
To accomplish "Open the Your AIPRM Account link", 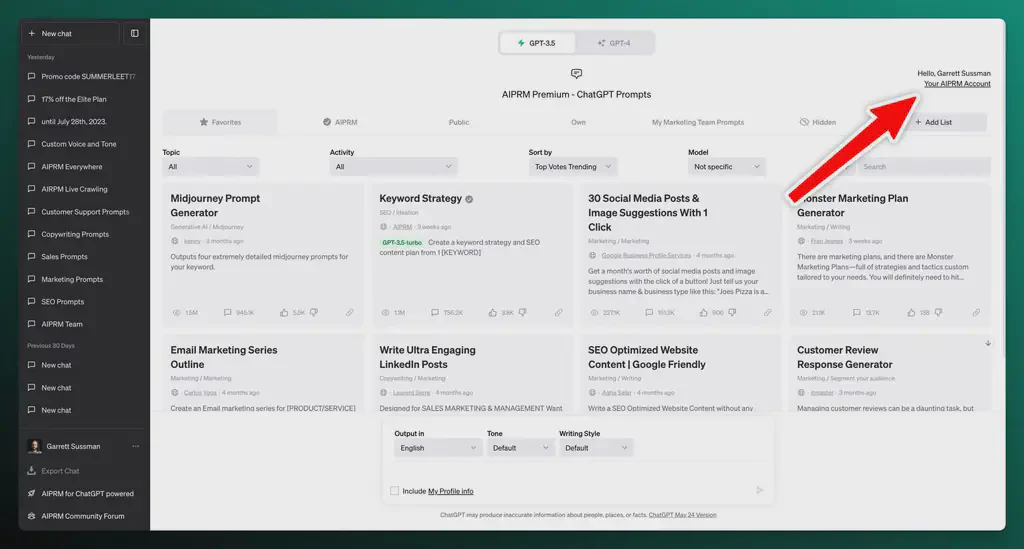I will (957, 84).
